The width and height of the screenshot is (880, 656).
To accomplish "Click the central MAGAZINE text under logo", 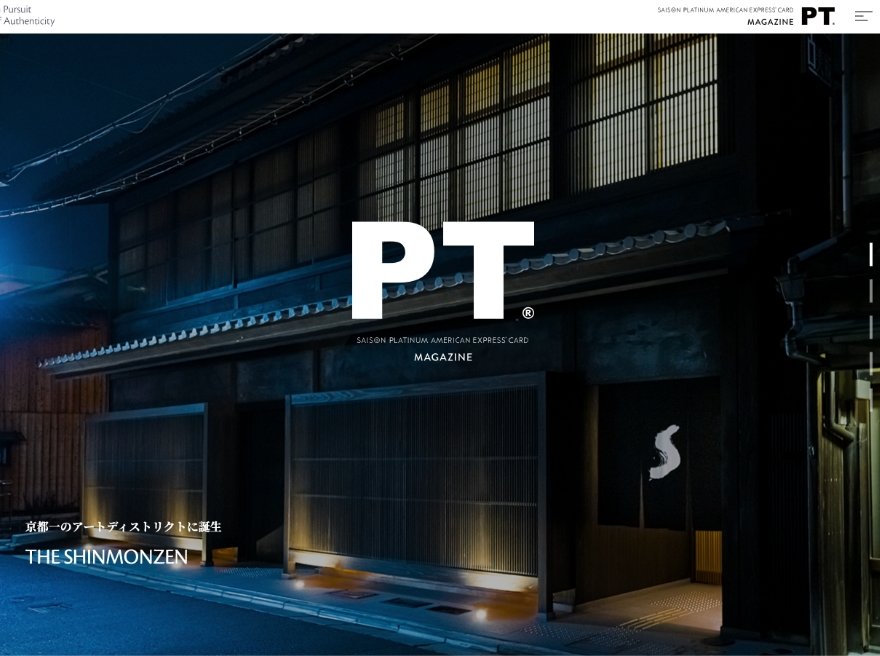I will [443, 357].
